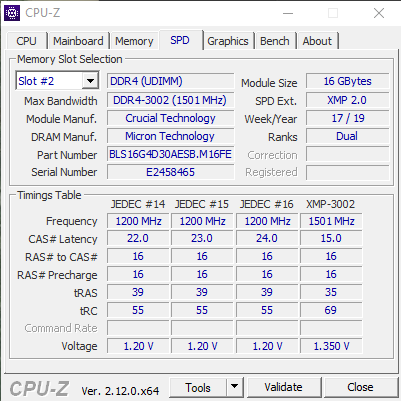Click the XMP-3002 column header
Screen dimensions: 401x401
click(330, 204)
